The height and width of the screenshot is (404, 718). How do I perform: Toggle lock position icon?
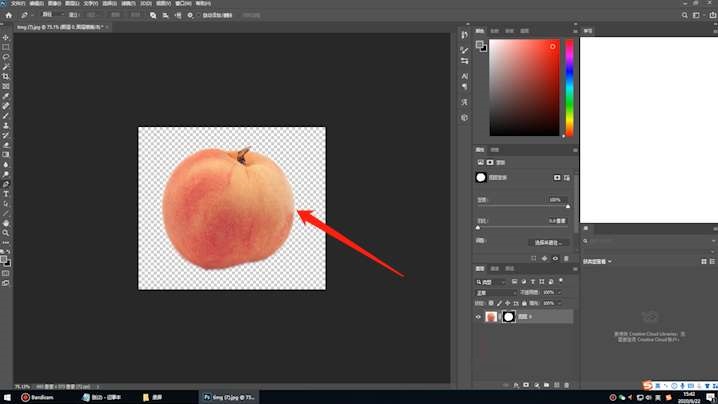(x=507, y=303)
